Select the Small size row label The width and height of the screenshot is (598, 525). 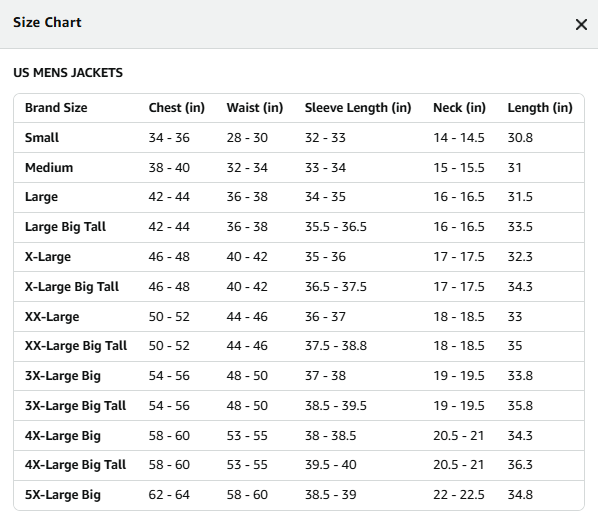click(x=42, y=137)
